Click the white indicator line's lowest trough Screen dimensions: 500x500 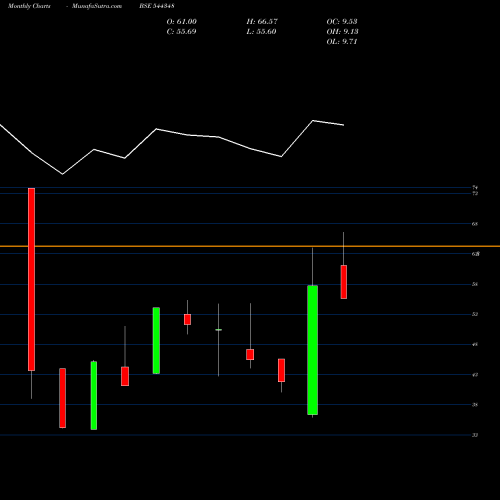pos(62,174)
